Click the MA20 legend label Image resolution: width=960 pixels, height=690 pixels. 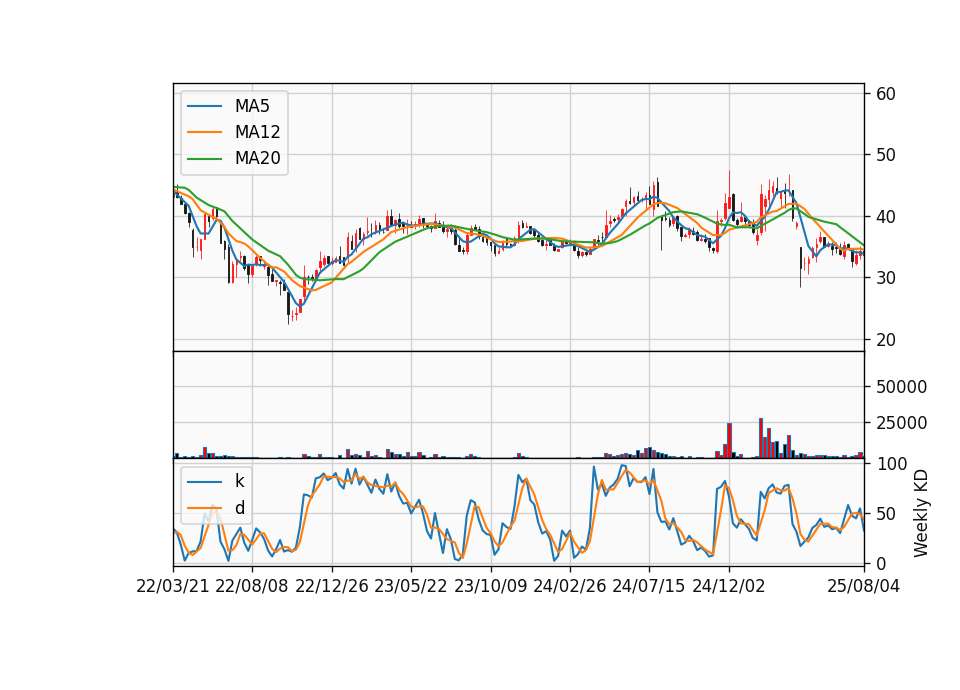[257, 158]
